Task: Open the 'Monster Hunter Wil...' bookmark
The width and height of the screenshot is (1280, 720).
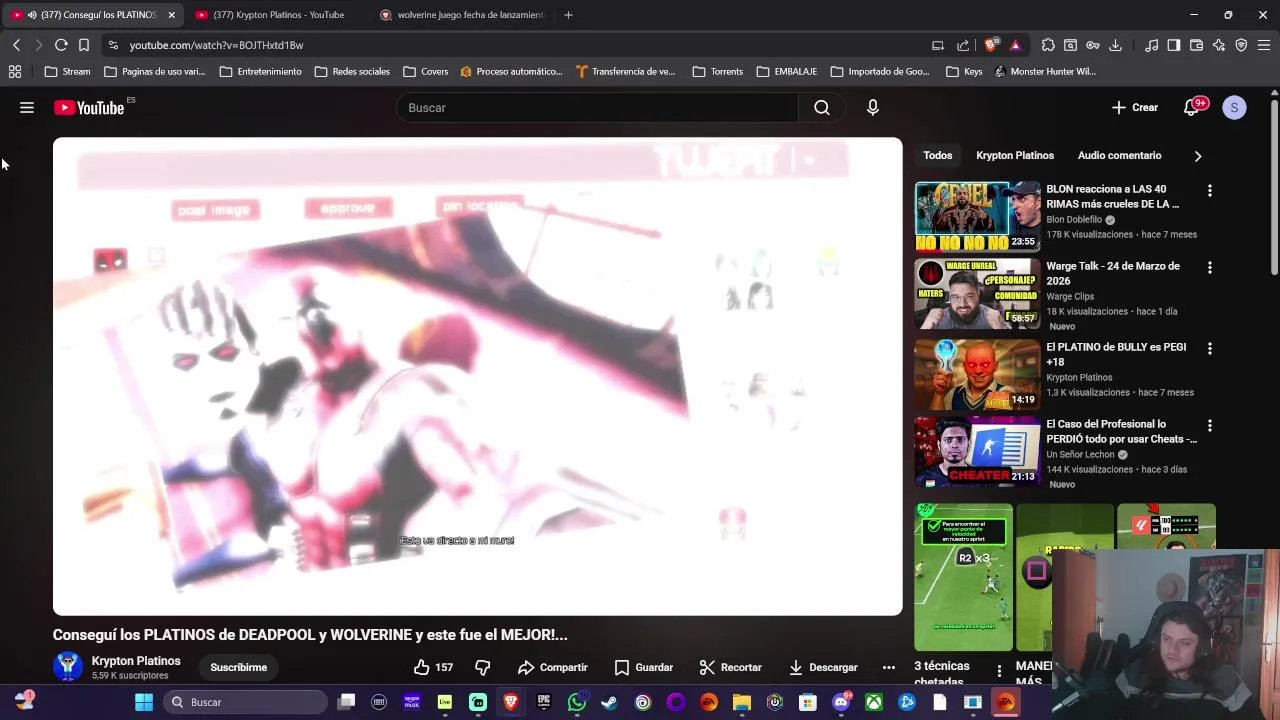Action: point(1045,71)
